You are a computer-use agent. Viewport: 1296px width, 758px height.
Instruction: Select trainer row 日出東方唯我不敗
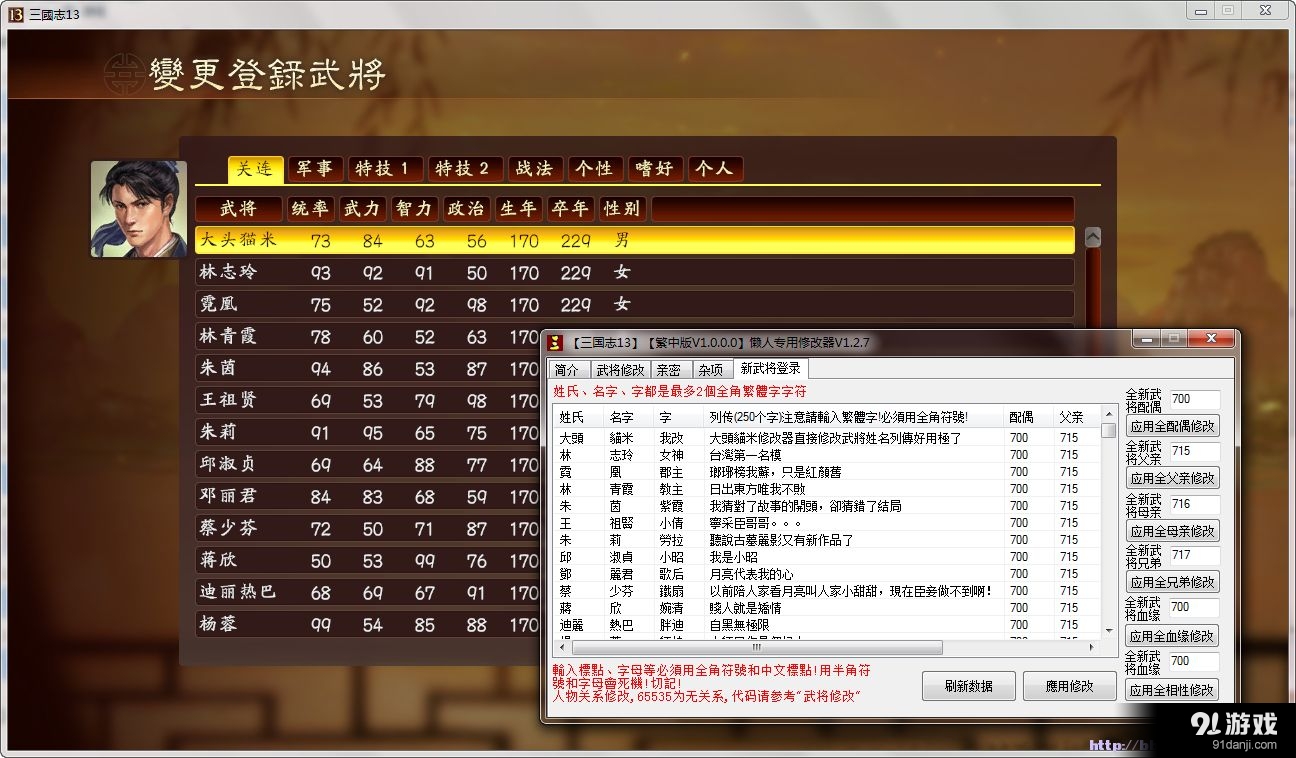pos(827,489)
